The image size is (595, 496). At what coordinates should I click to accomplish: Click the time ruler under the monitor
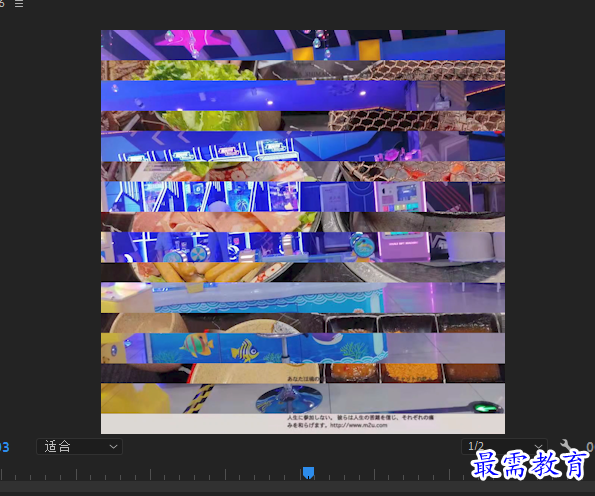(298, 474)
